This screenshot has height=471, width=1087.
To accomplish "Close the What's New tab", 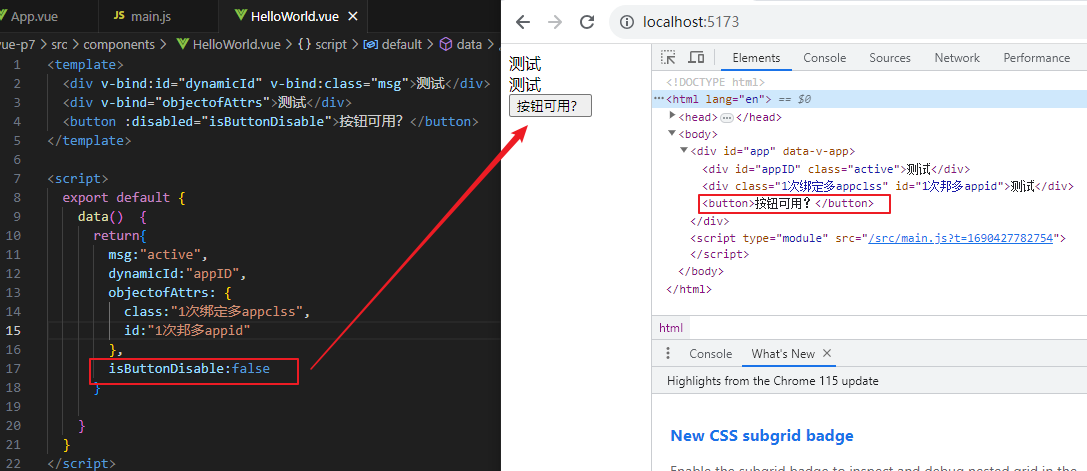I will coord(826,353).
